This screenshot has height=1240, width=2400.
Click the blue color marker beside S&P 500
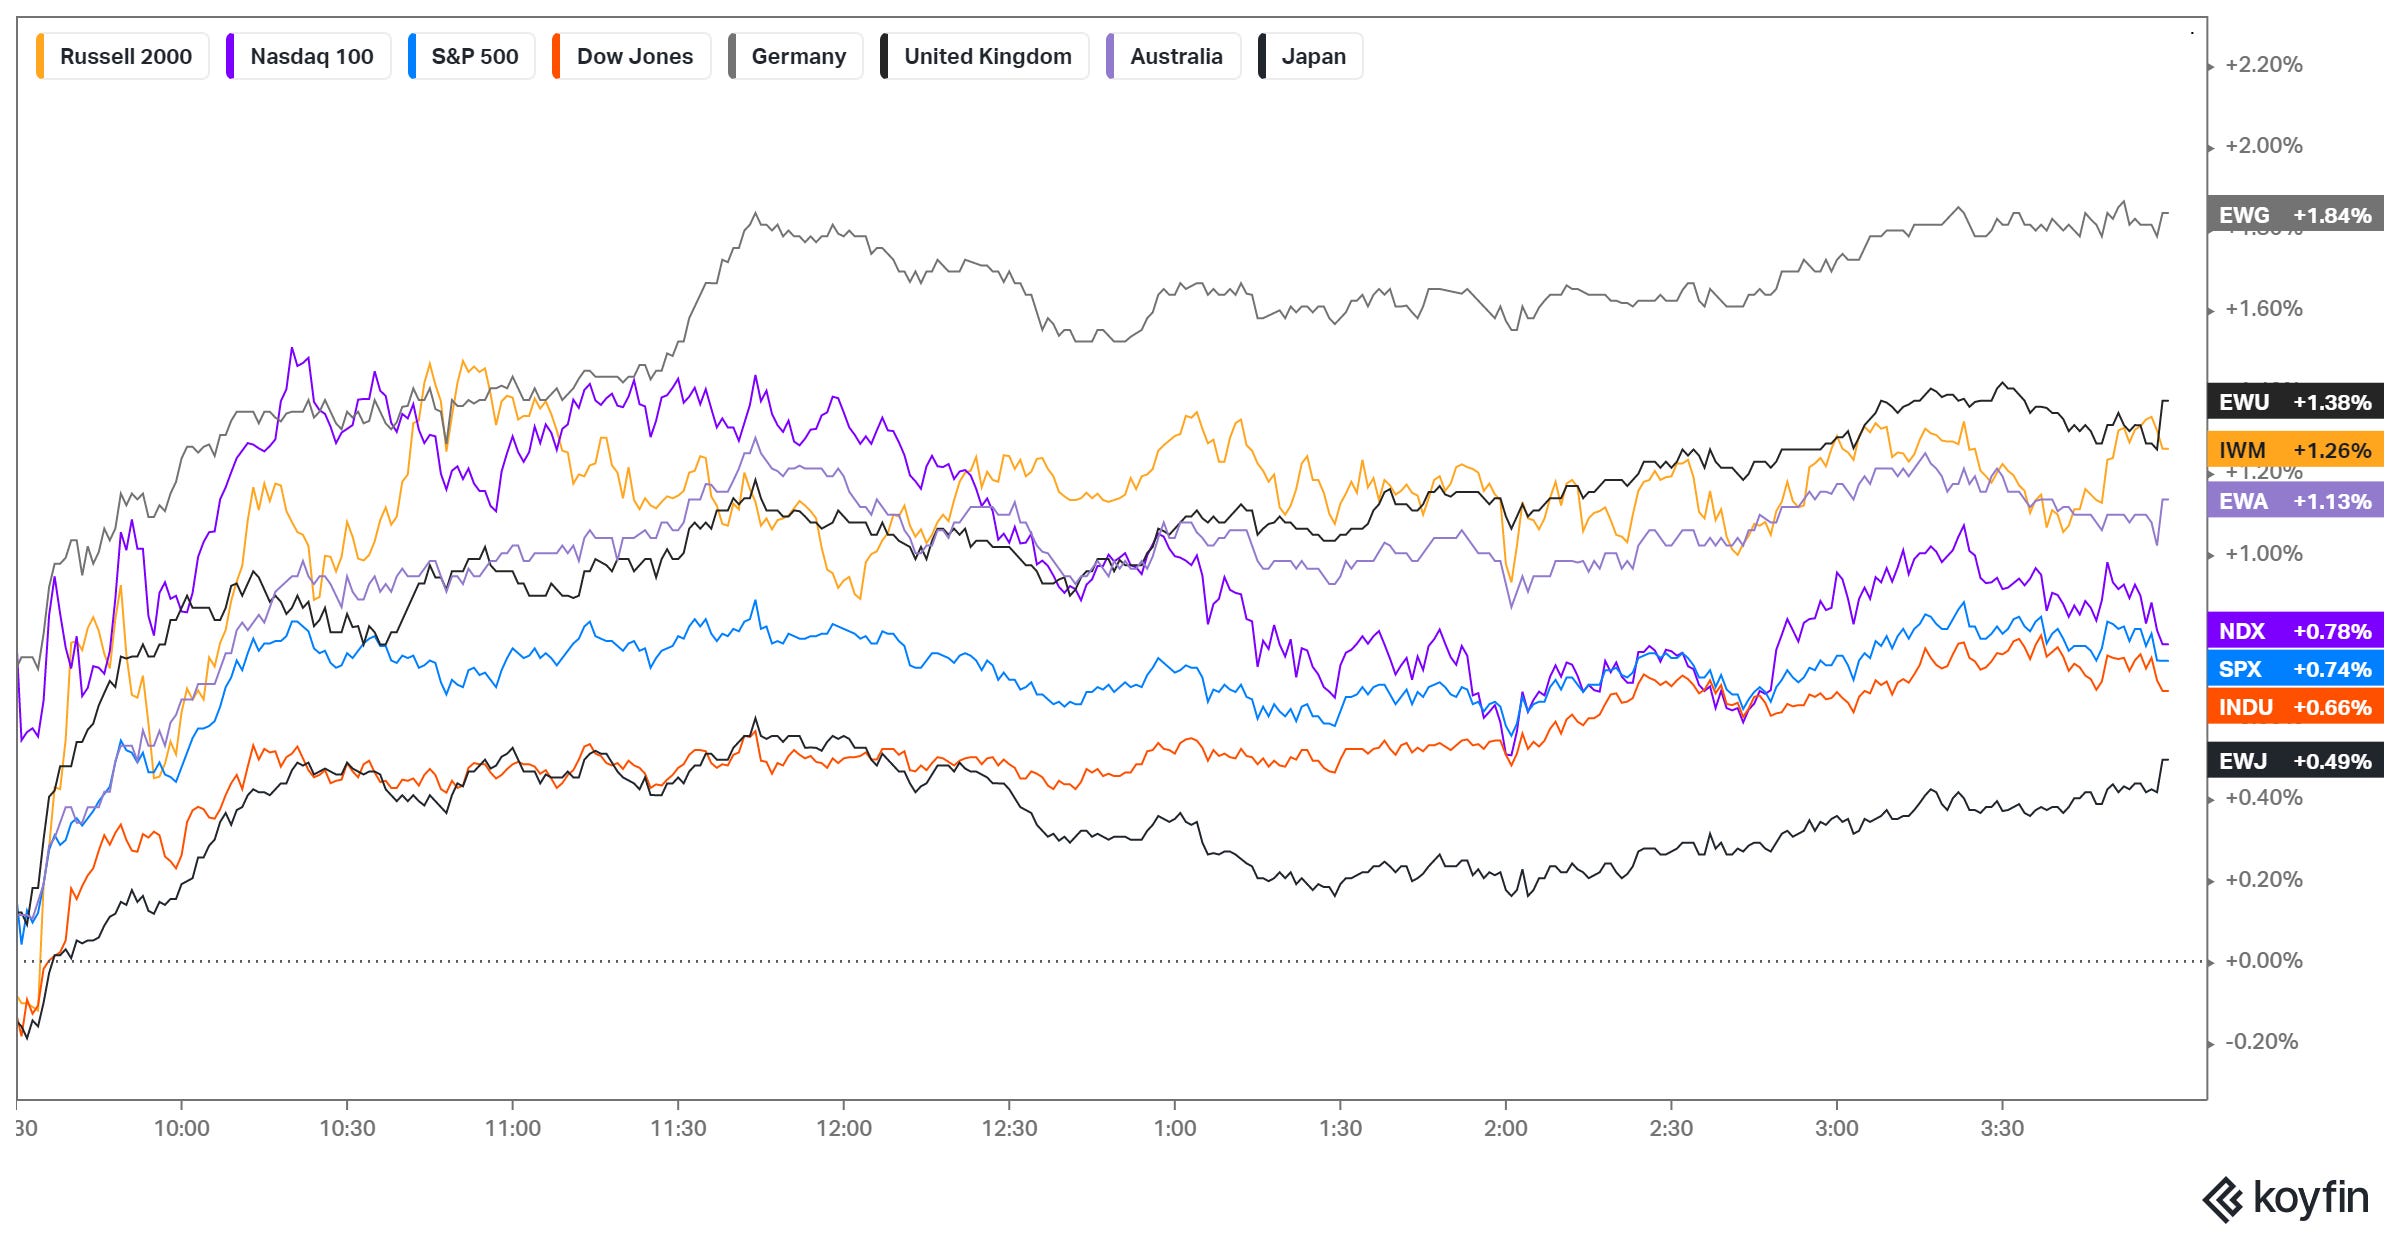click(412, 56)
